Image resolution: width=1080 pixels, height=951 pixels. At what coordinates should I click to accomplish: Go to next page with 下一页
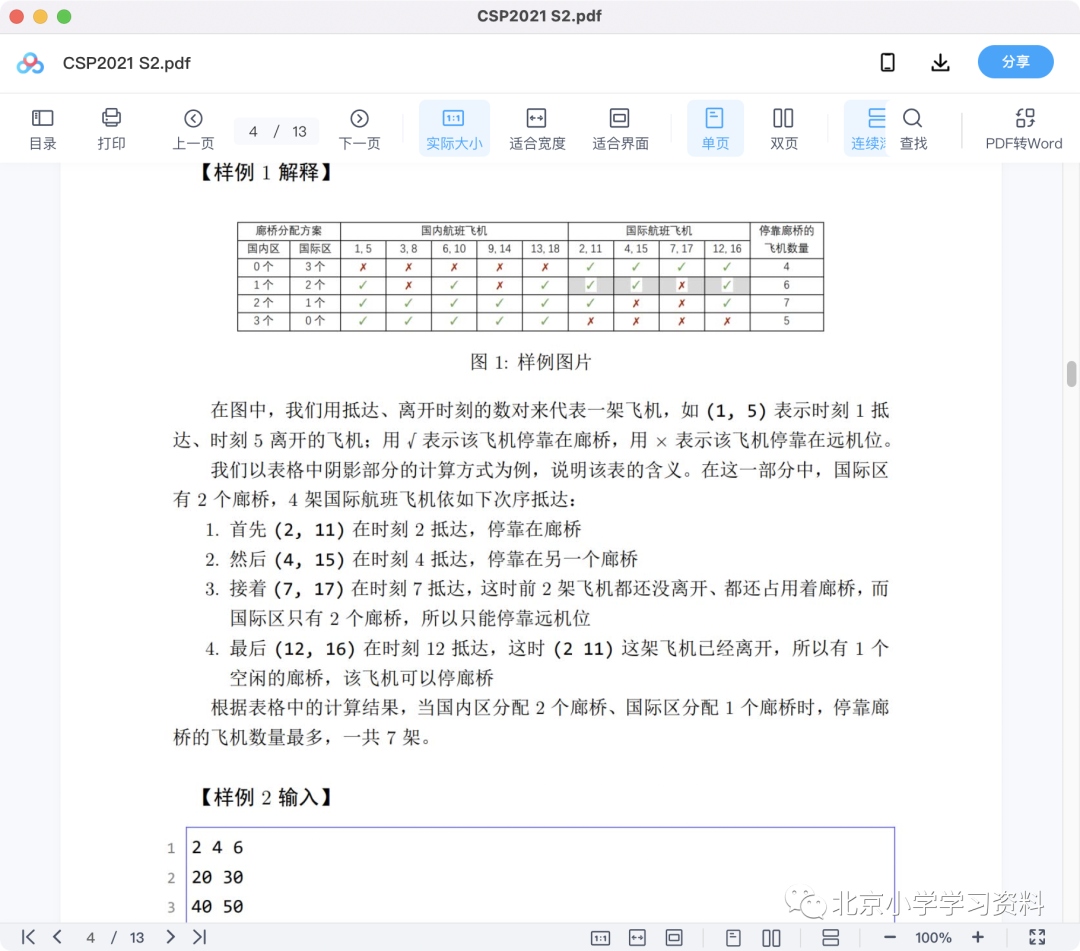(x=359, y=129)
